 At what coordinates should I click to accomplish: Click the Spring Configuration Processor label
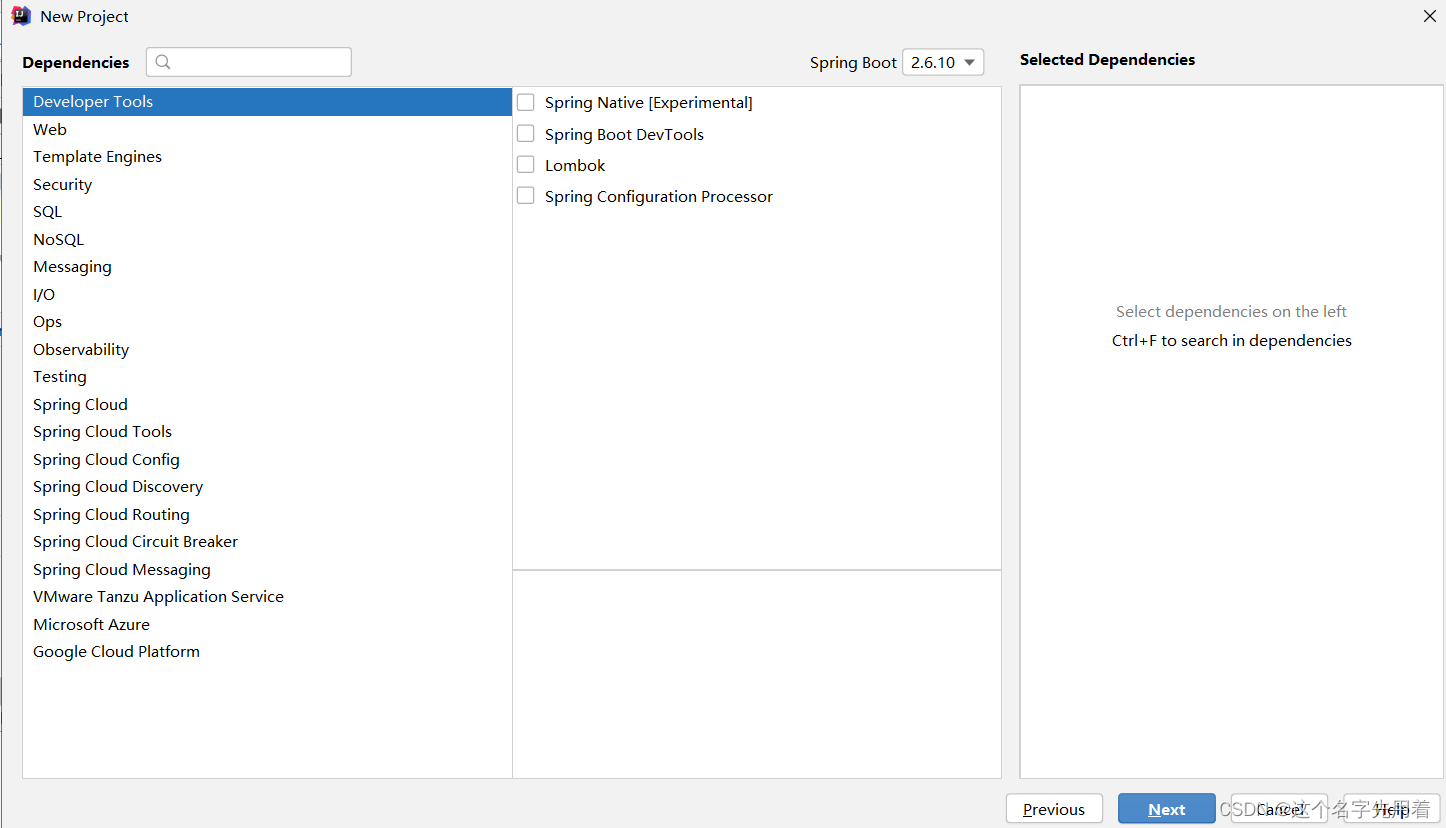click(658, 196)
